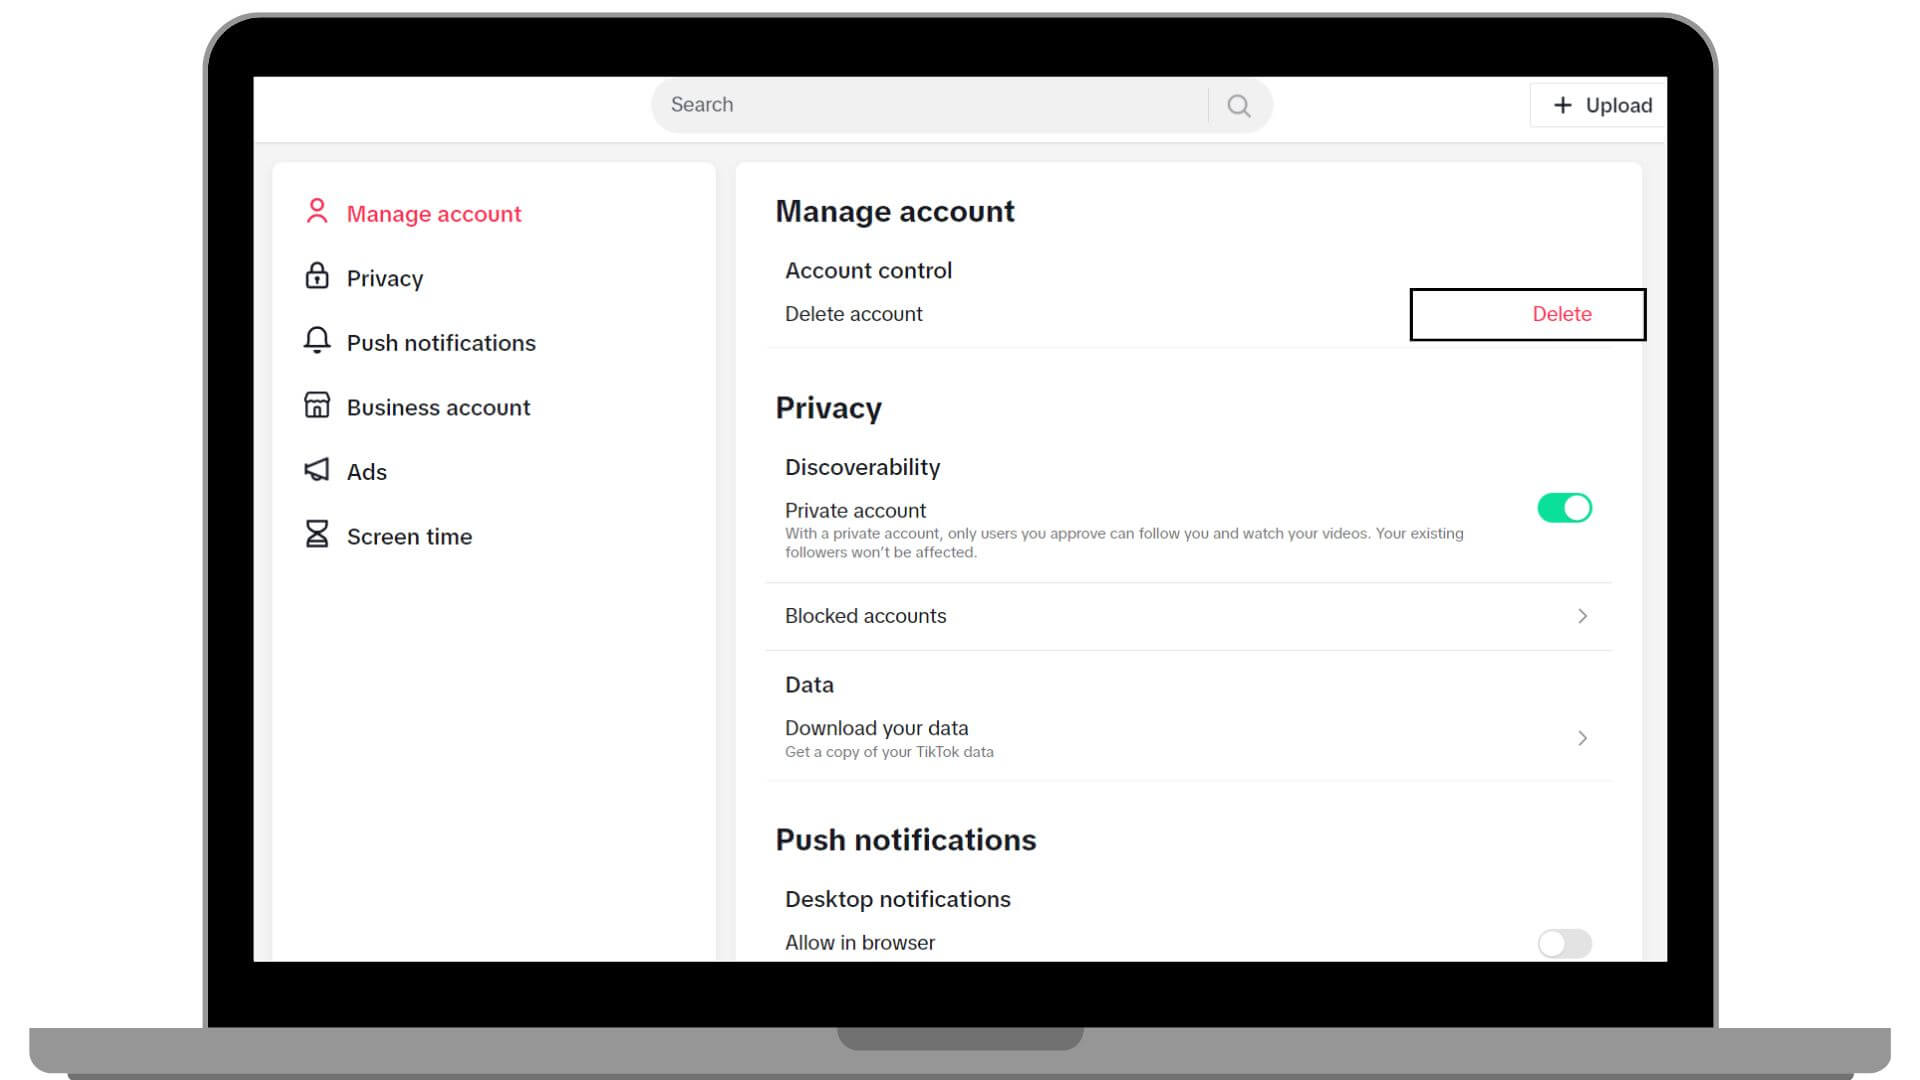Click the Discoverability subheading
This screenshot has height=1080, width=1920.
(862, 467)
